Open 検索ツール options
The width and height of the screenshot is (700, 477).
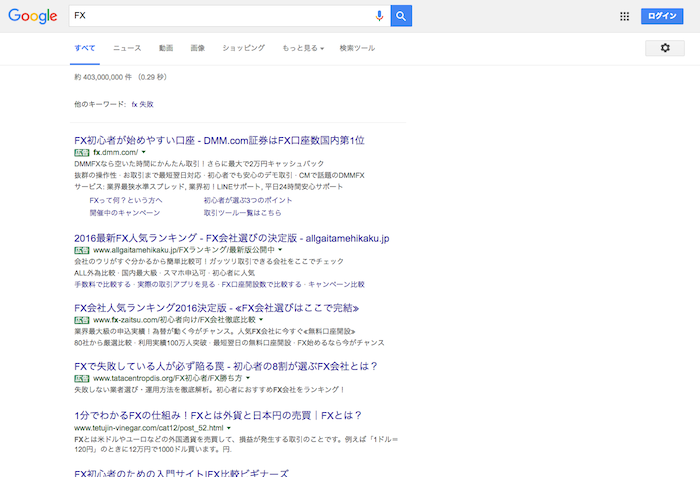pyautogui.click(x=357, y=48)
